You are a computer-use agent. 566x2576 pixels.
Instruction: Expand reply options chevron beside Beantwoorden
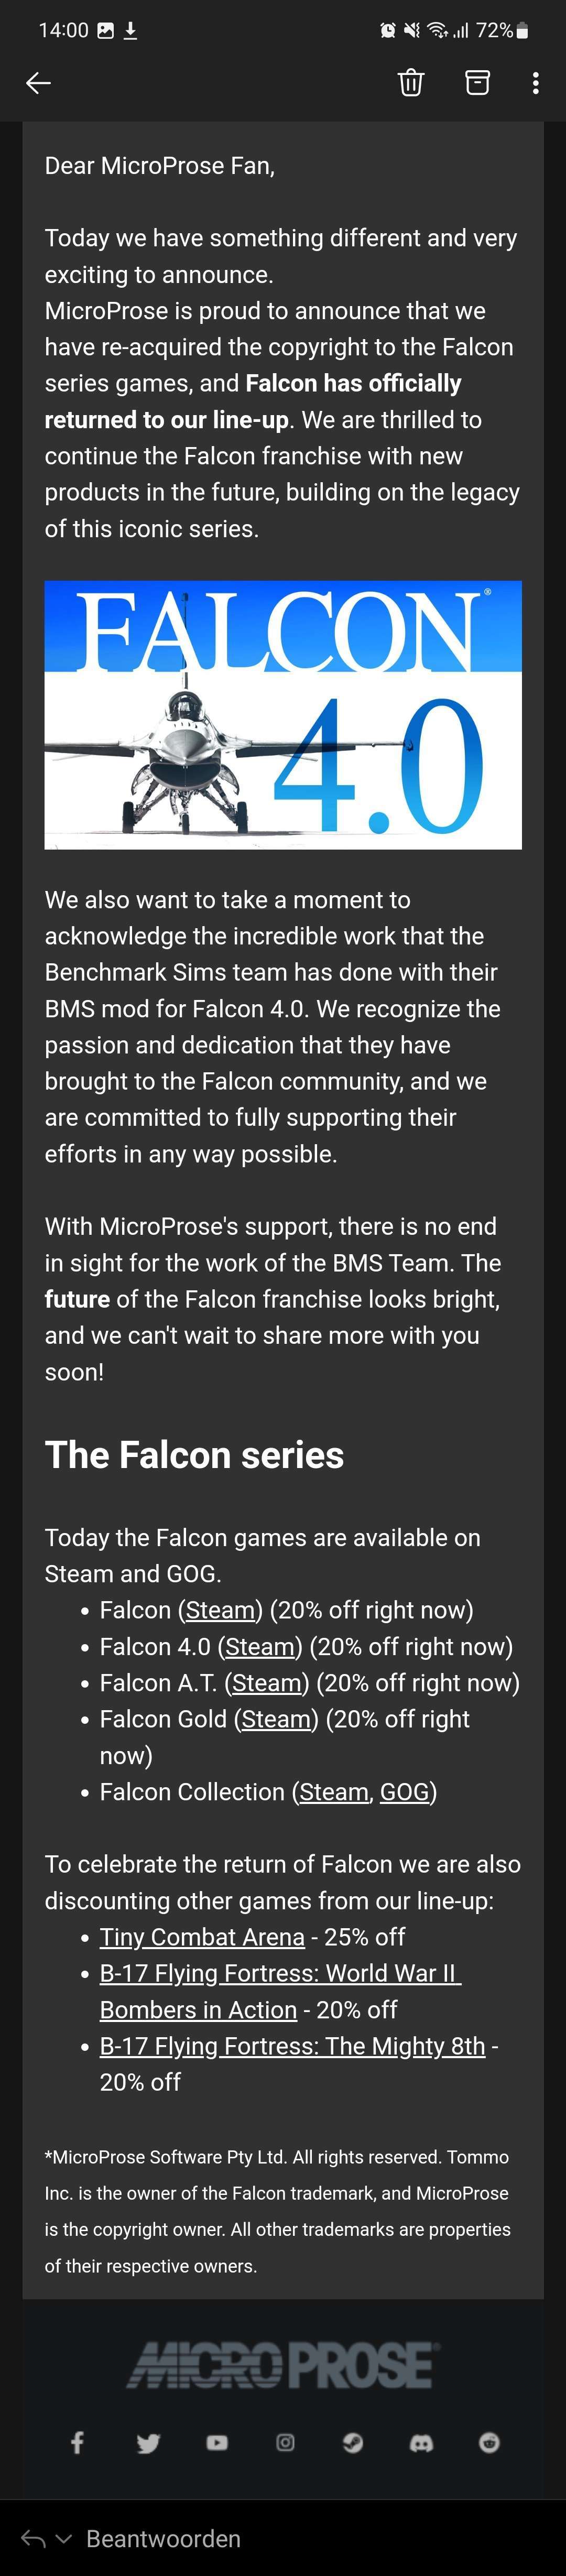[64, 2538]
